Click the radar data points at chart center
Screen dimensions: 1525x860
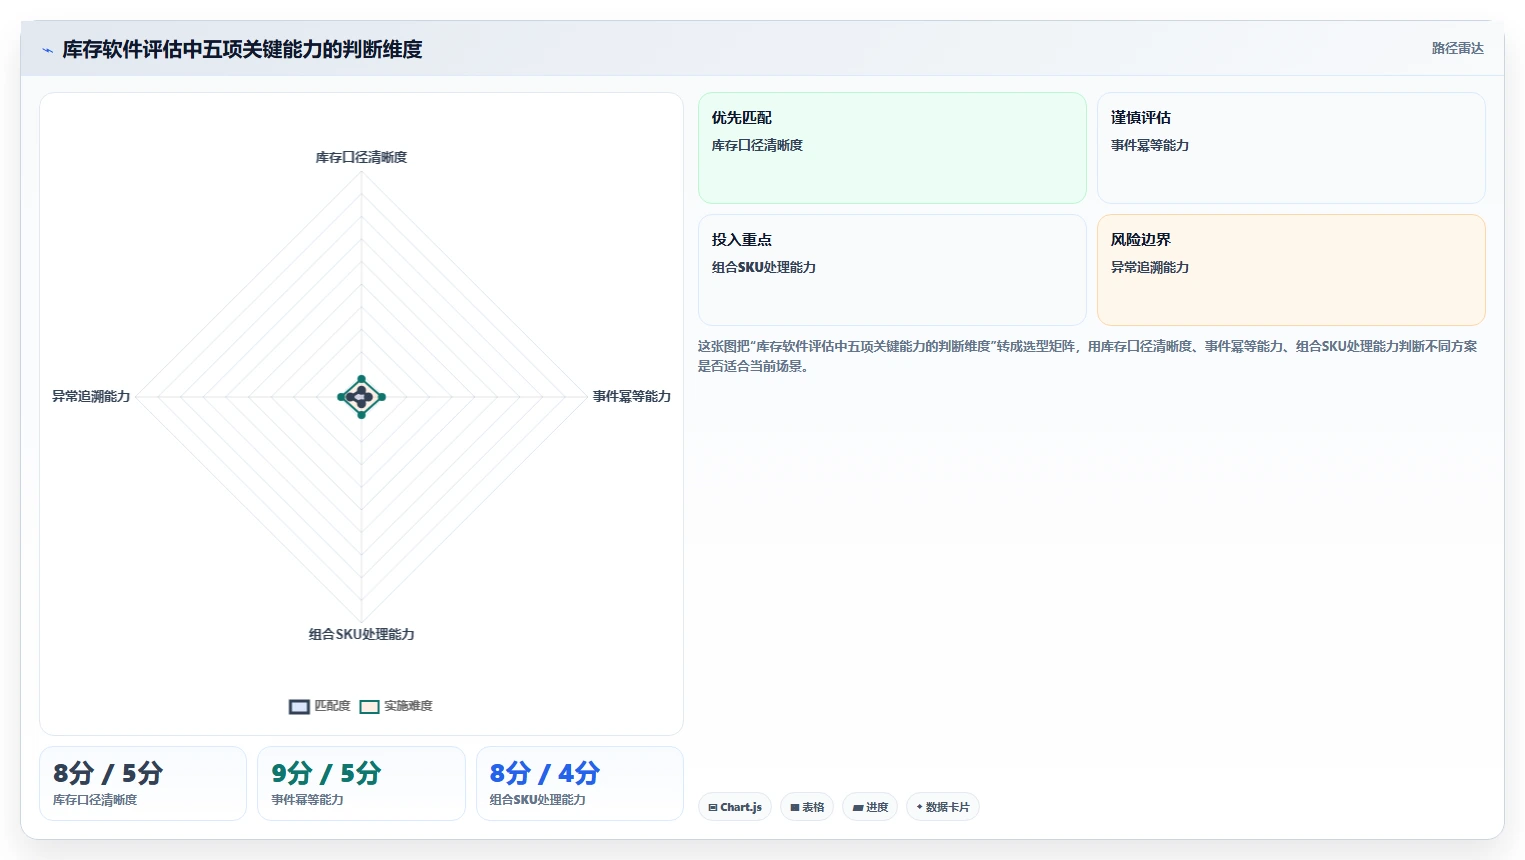click(x=361, y=397)
